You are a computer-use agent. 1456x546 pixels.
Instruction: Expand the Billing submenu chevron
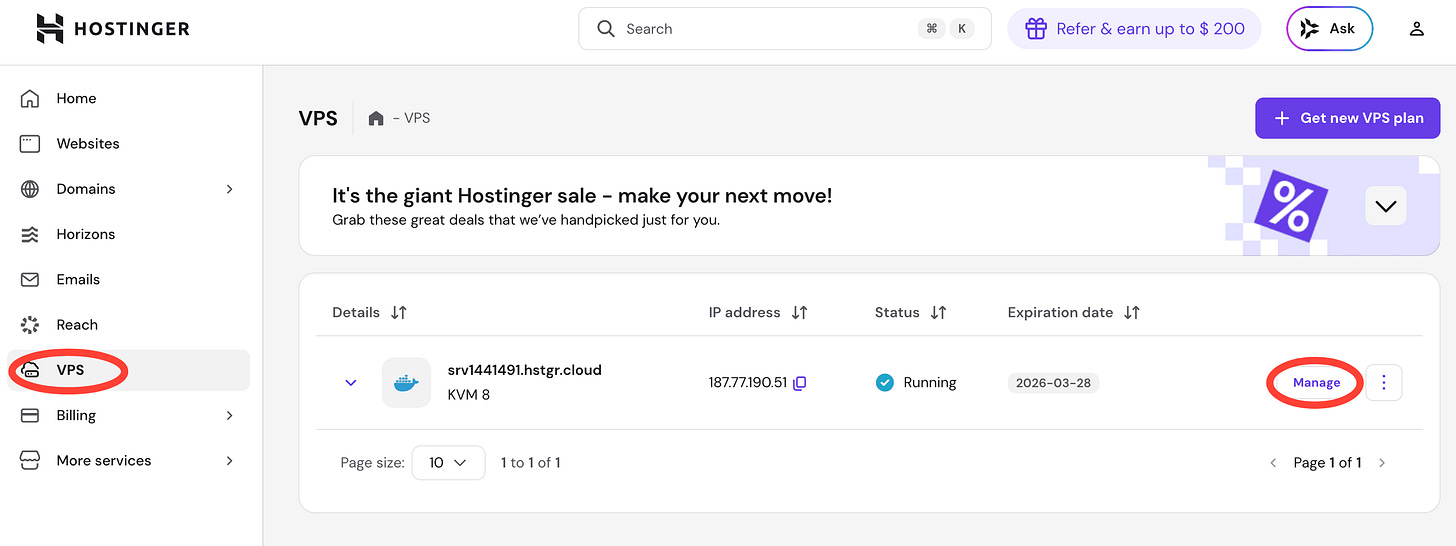pyautogui.click(x=229, y=415)
